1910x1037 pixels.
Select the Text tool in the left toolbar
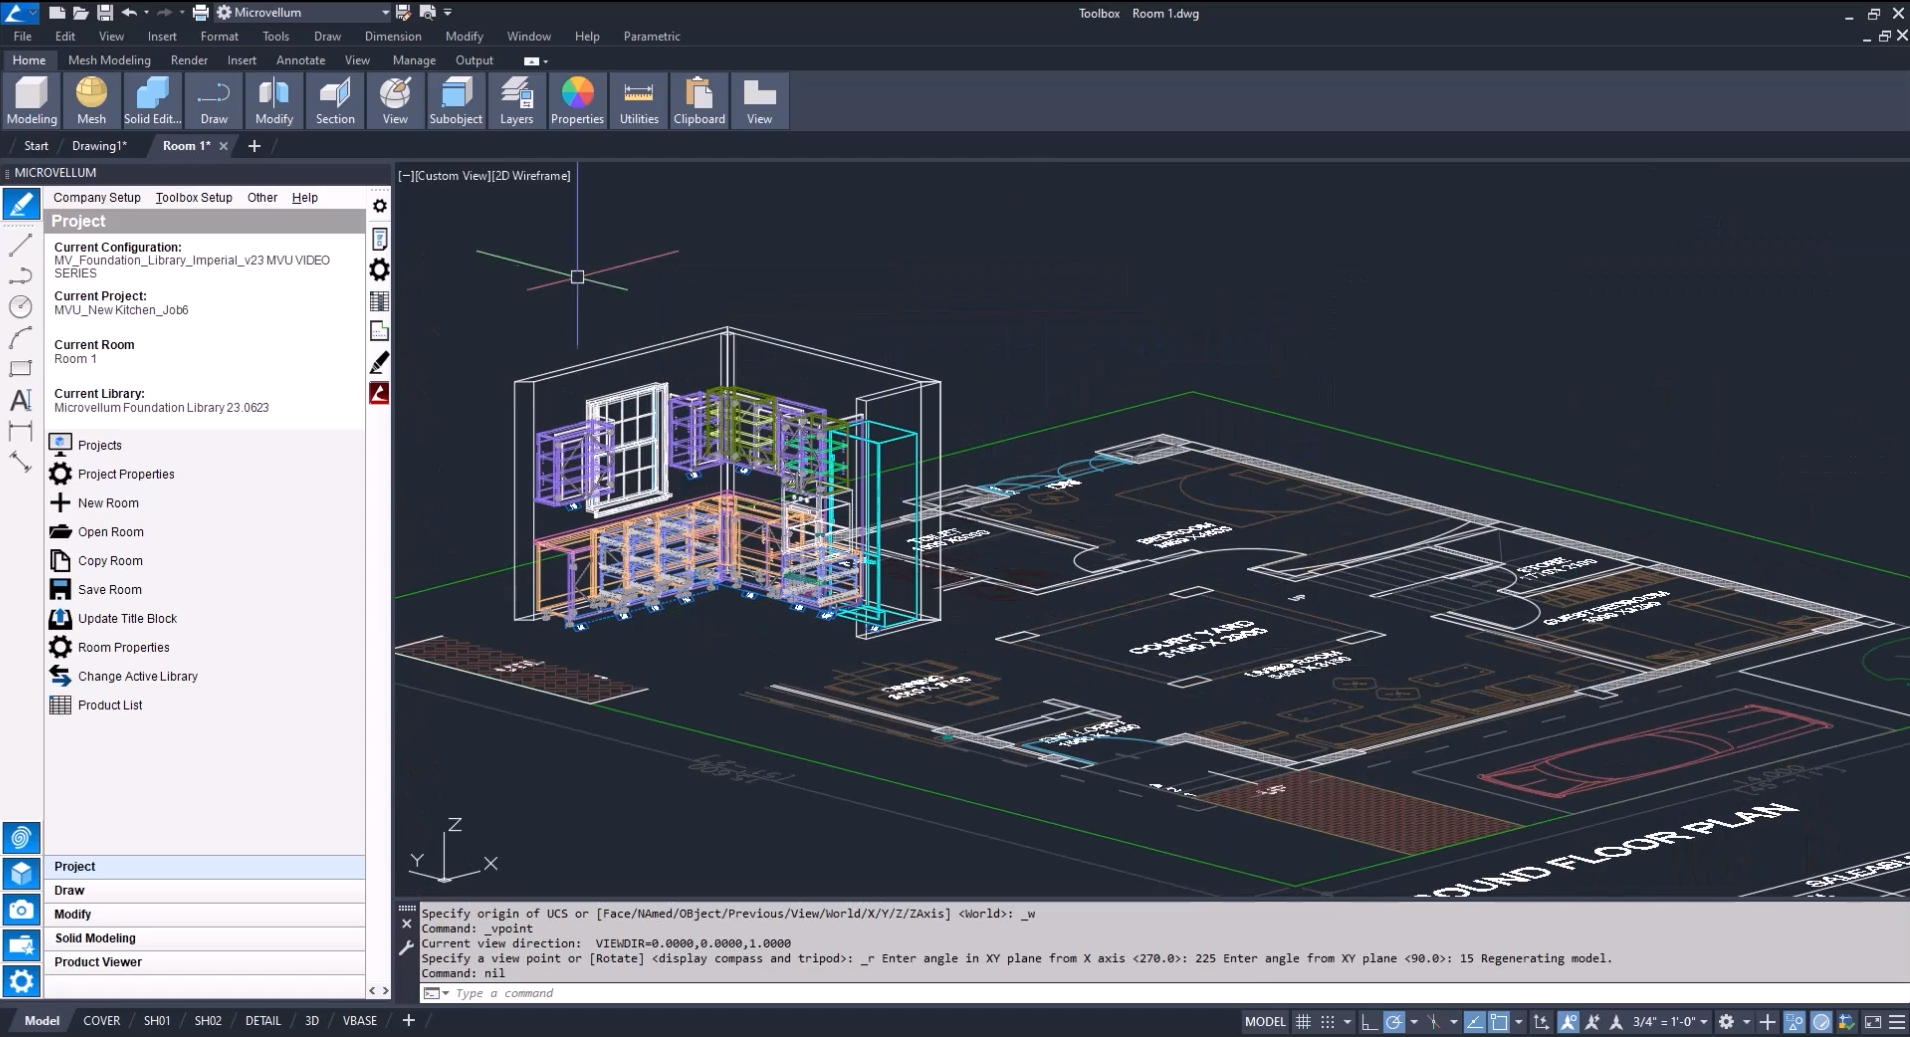click(x=20, y=400)
